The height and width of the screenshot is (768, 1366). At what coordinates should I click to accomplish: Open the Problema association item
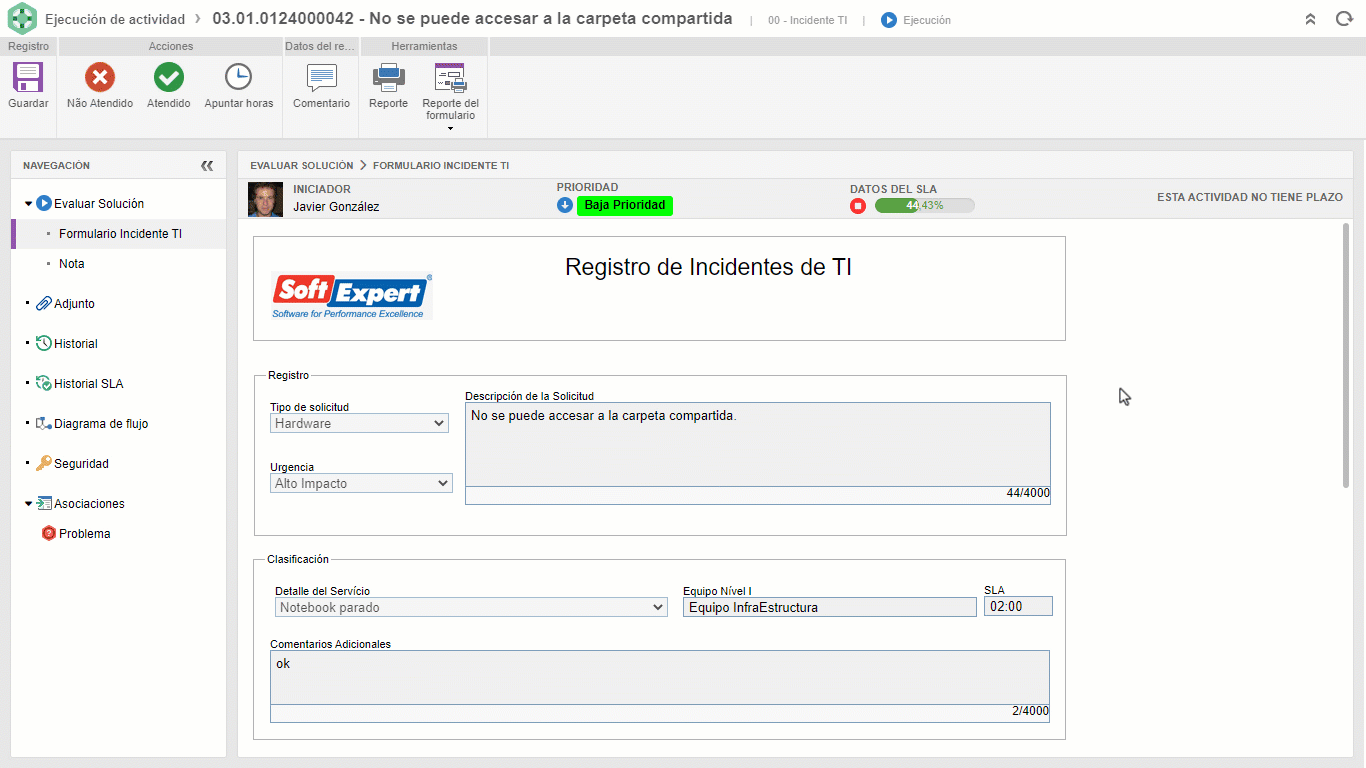[85, 534]
